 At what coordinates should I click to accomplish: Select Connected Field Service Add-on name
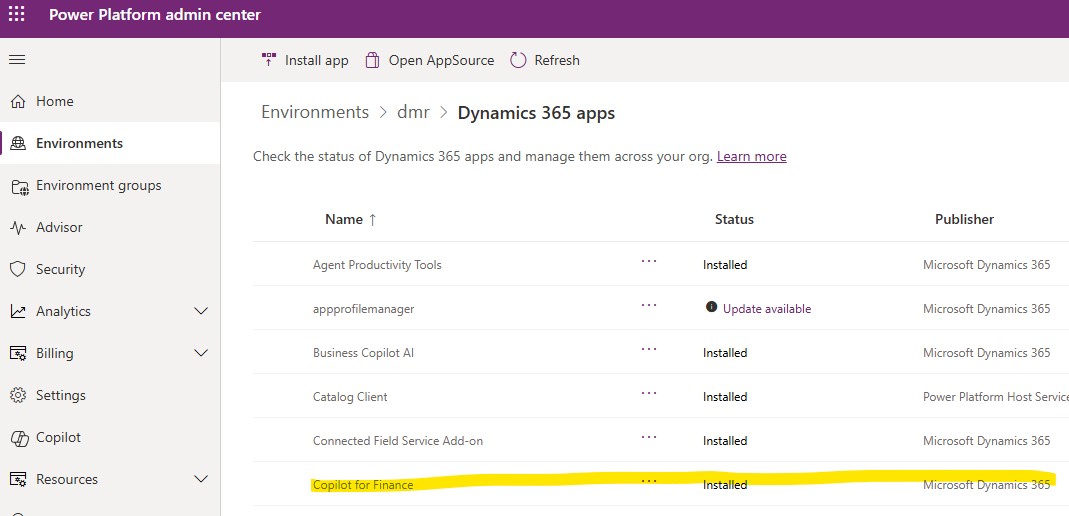397,440
